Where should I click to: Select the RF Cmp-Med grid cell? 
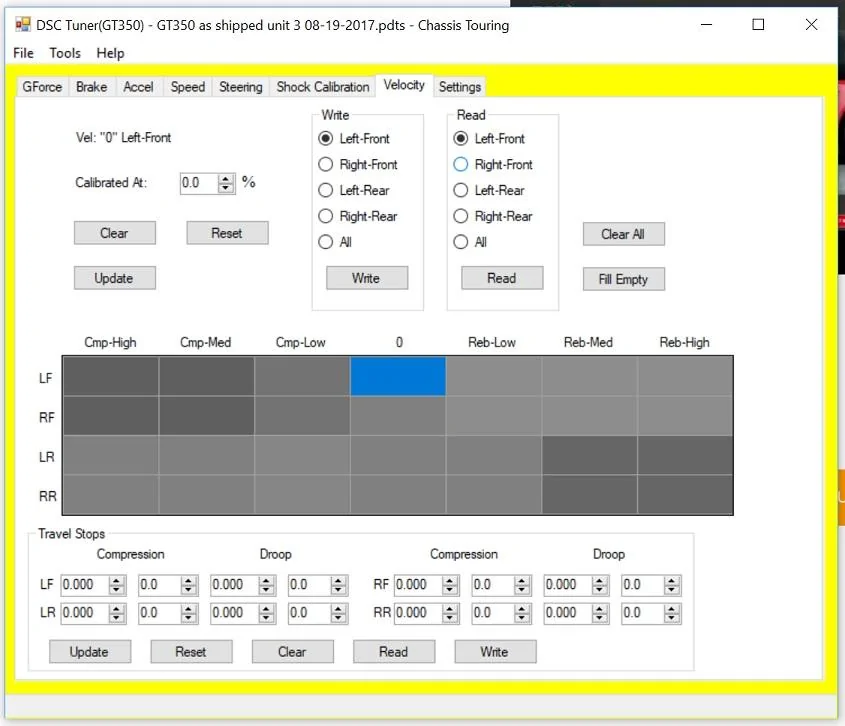pos(206,416)
